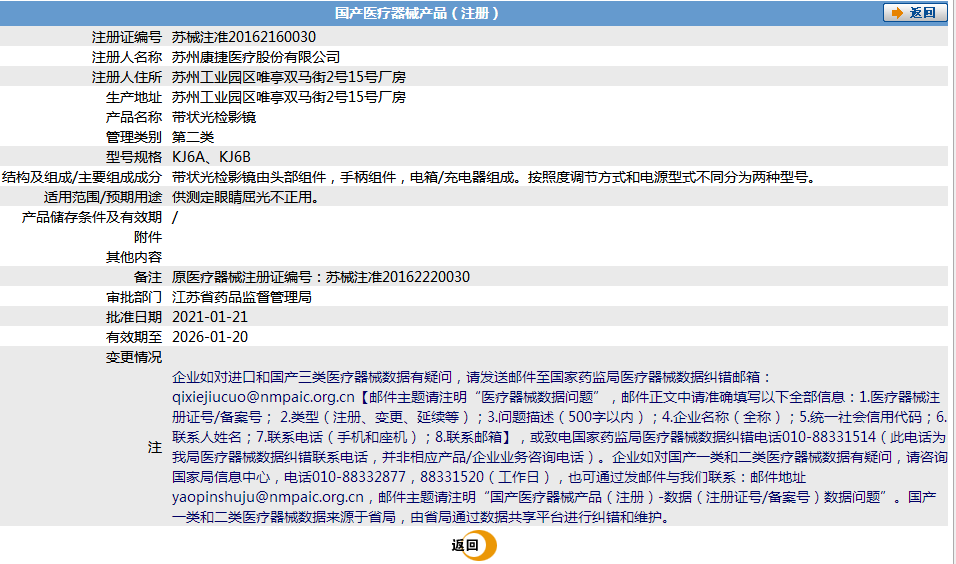The image size is (956, 564).
Task: Click the 注册人名称 field label
Action: (x=127, y=57)
